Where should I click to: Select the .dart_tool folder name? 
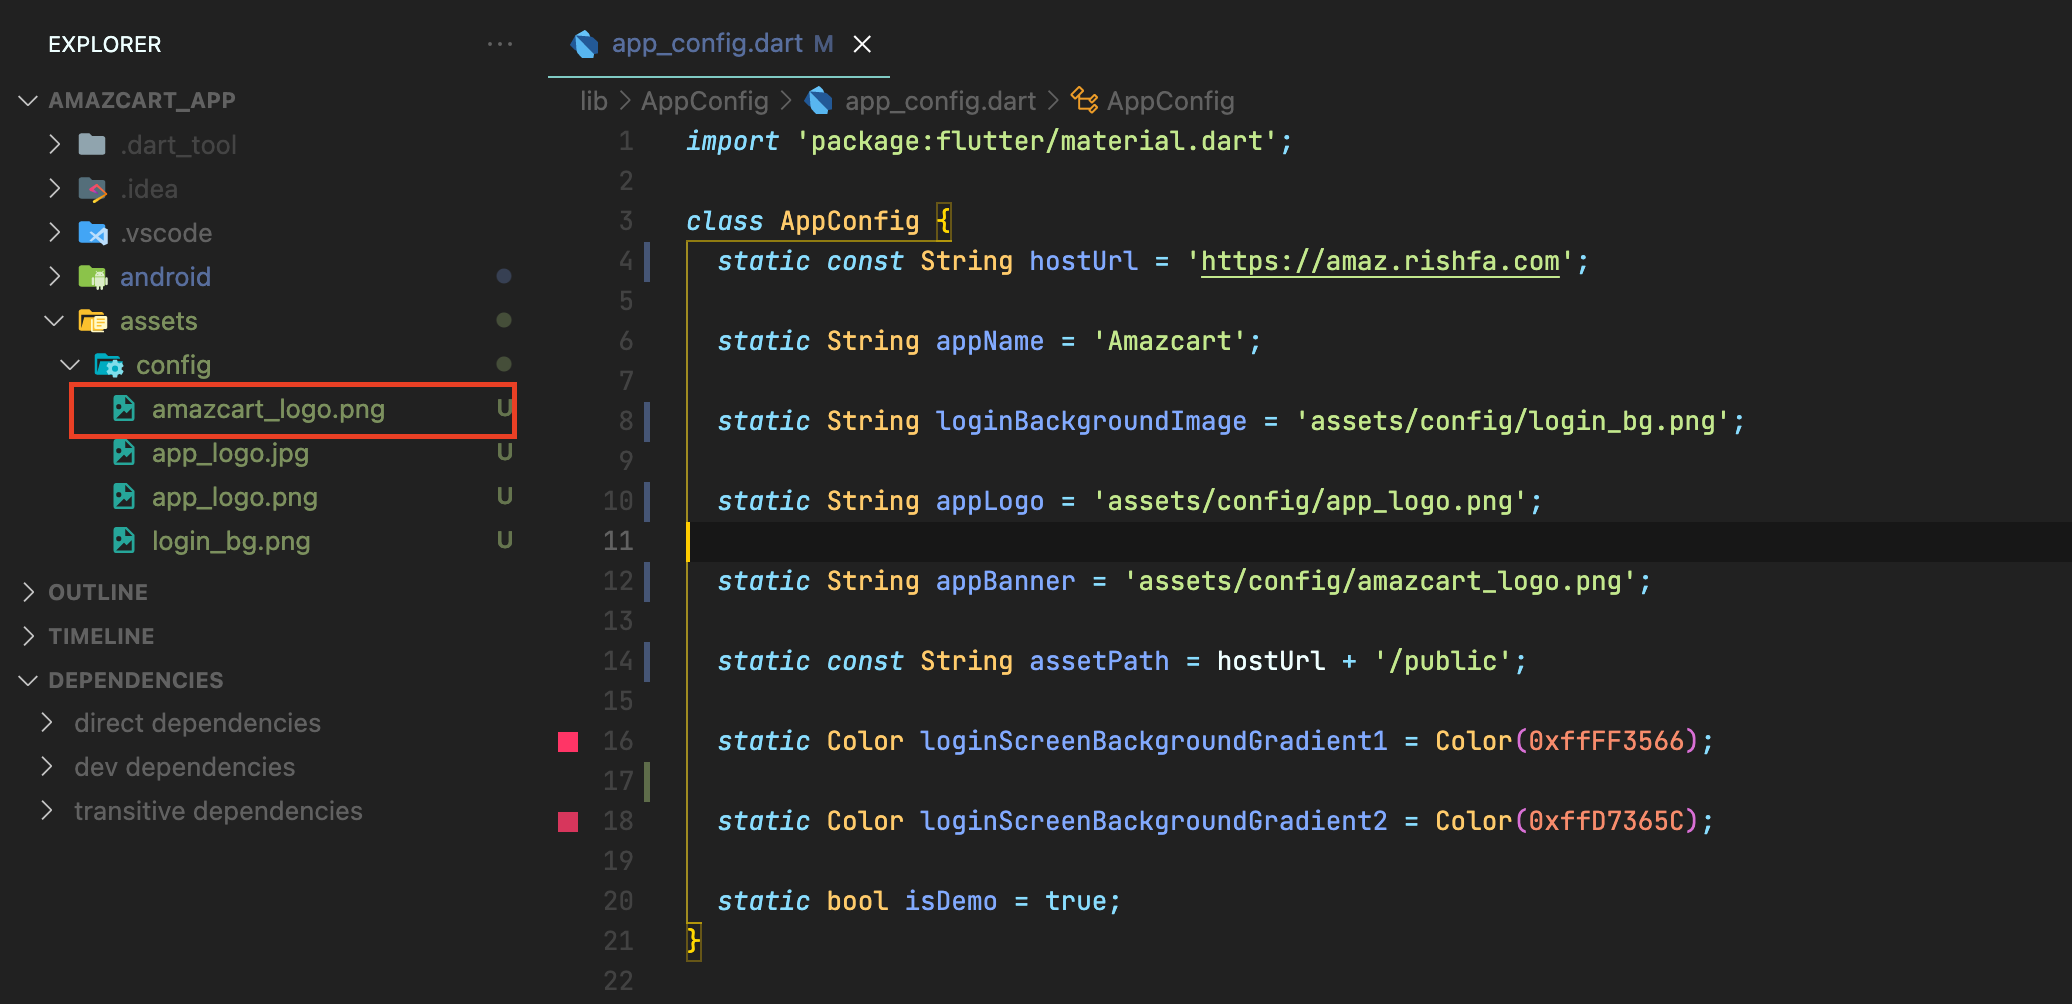coord(179,145)
